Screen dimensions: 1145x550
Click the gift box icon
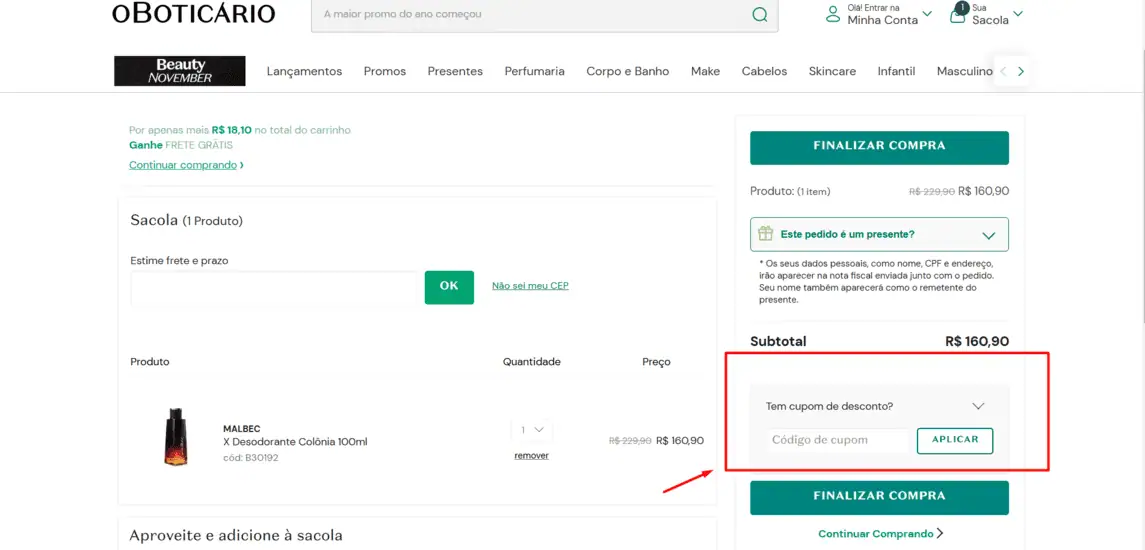coord(765,234)
